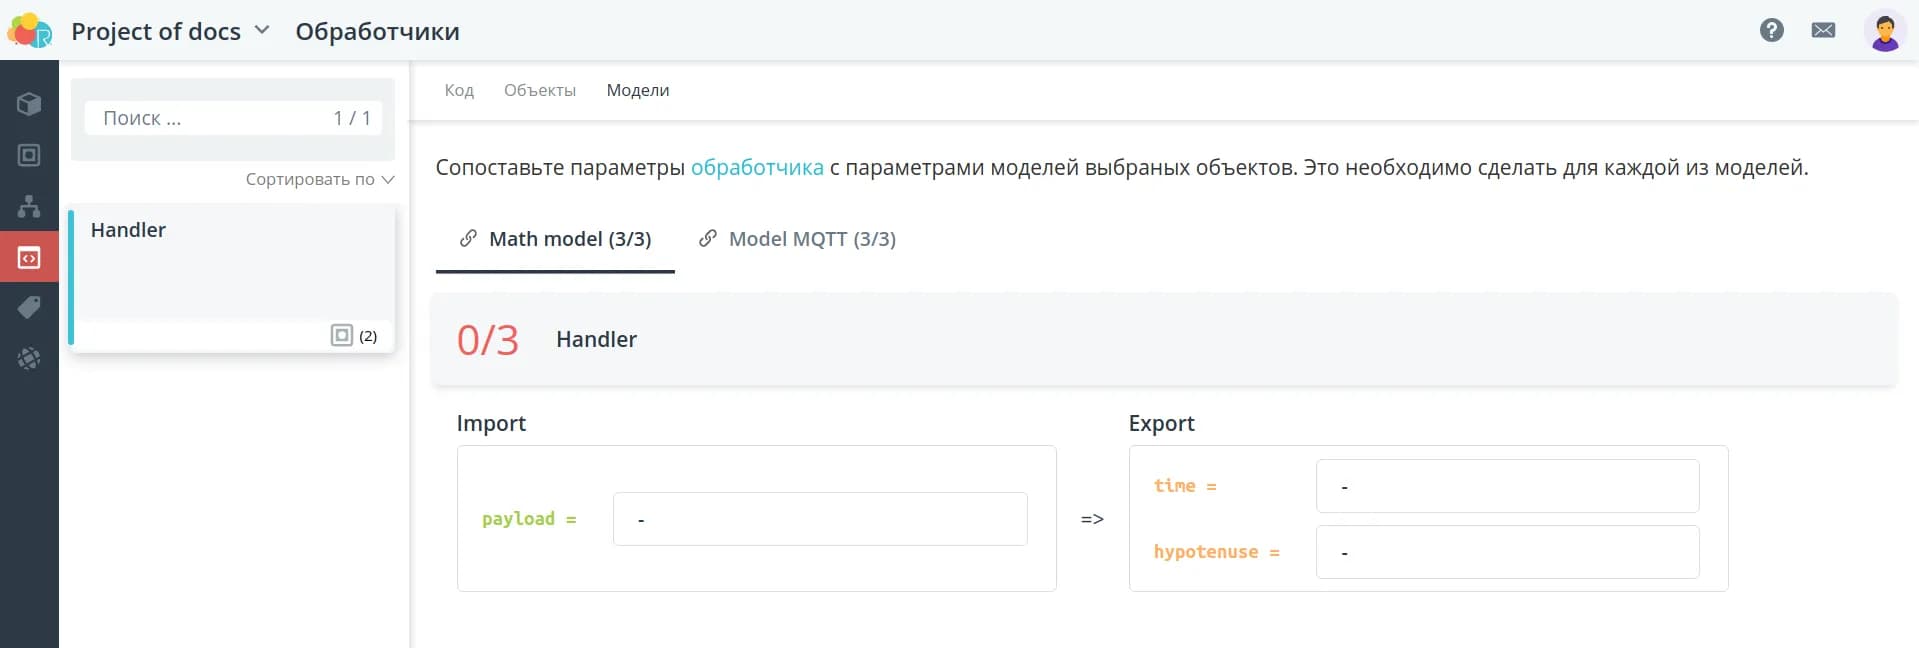Open the payload import parameter dropdown
This screenshot has height=648, width=1919.
819,519
